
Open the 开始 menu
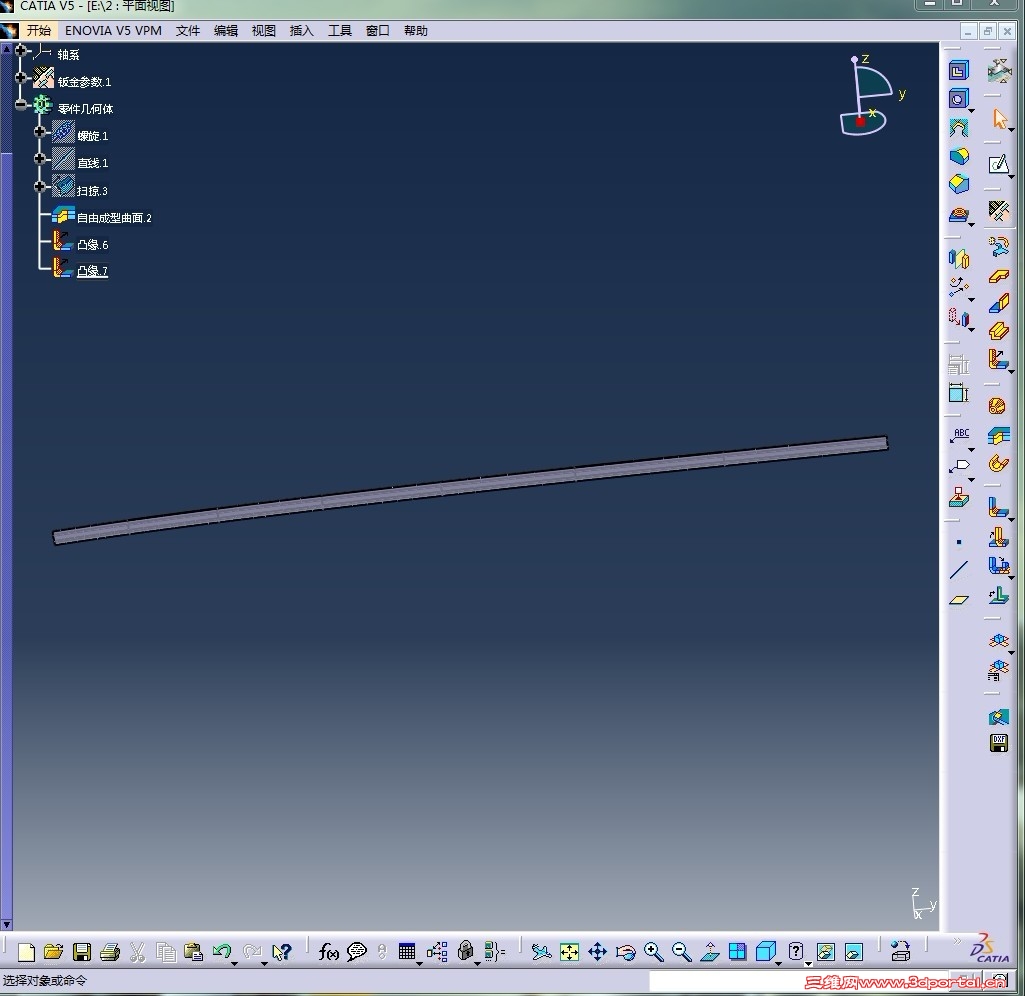(39, 31)
